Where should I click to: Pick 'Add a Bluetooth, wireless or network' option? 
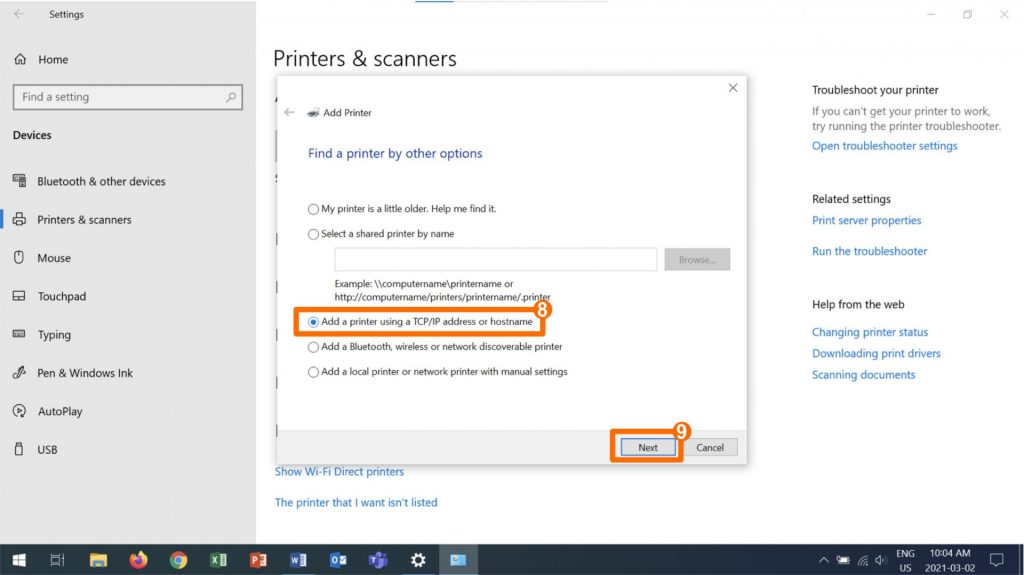314,347
